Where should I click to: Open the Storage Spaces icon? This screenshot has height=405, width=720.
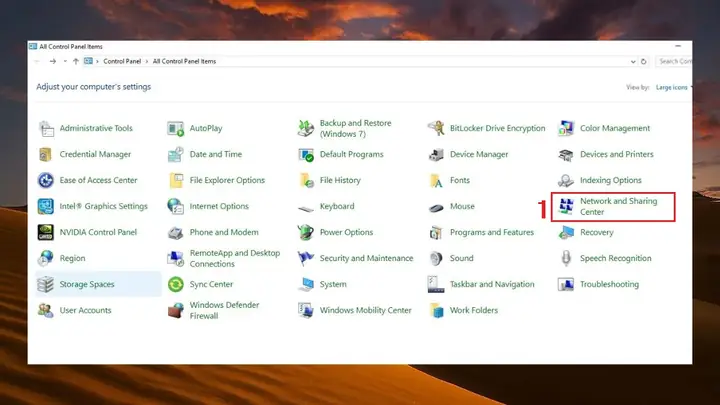(x=46, y=285)
